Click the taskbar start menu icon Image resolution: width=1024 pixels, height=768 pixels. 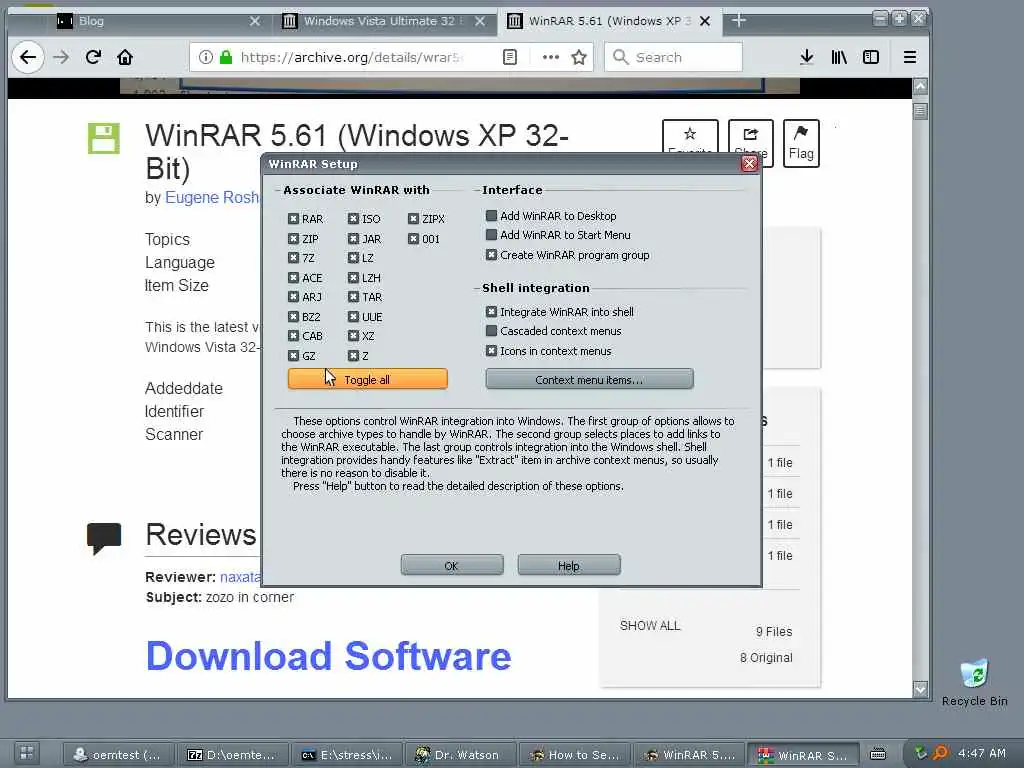pos(27,752)
